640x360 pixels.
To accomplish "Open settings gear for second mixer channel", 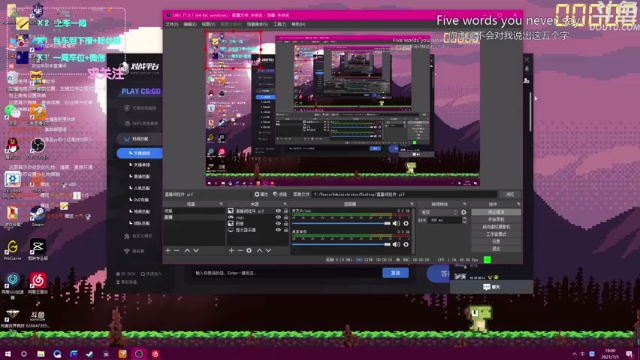I will pos(406,244).
